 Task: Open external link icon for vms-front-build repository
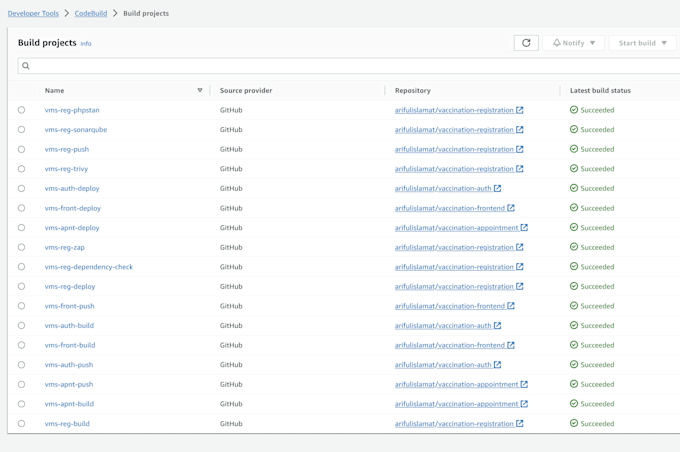pyautogui.click(x=511, y=345)
